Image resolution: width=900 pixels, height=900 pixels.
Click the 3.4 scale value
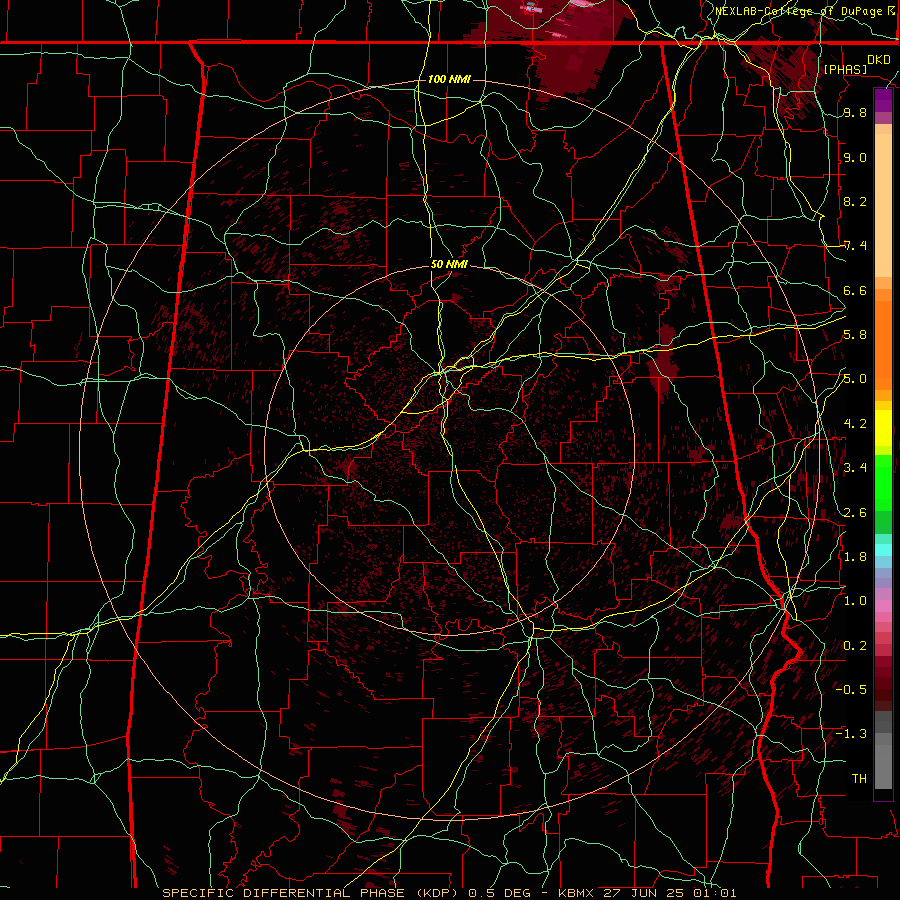(x=855, y=468)
